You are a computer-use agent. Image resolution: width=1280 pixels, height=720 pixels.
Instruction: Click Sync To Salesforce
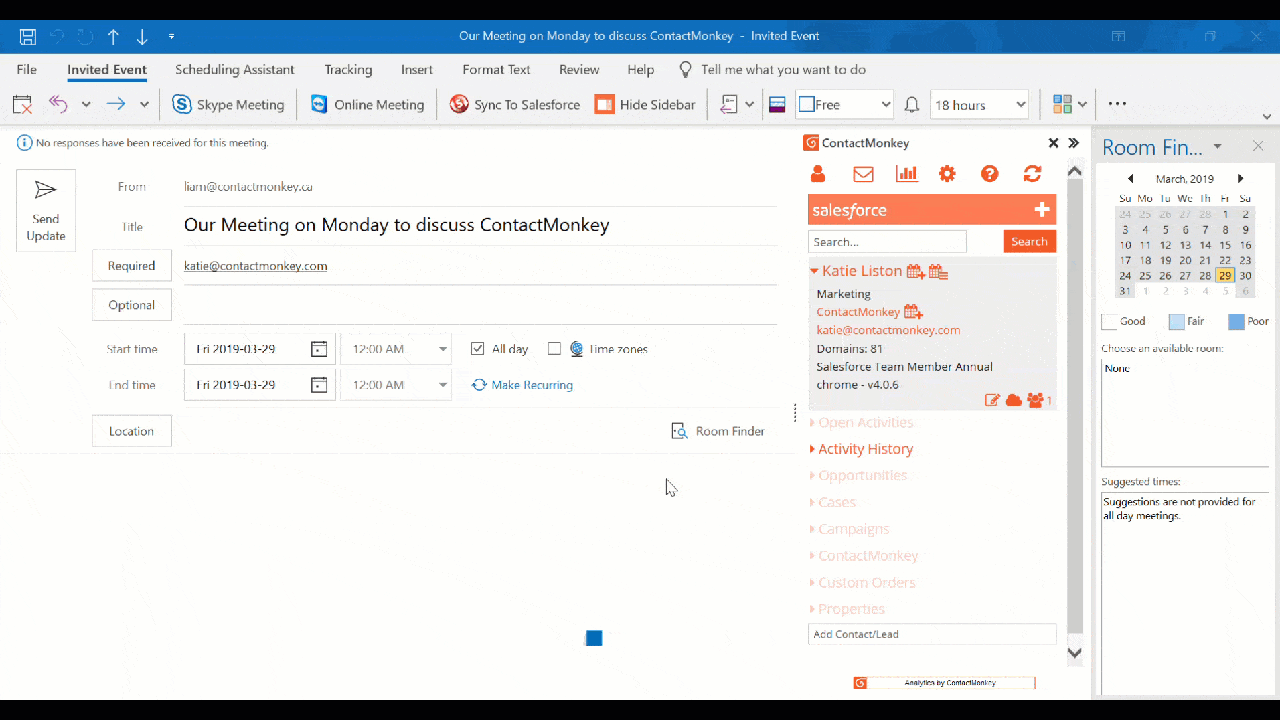pos(515,104)
